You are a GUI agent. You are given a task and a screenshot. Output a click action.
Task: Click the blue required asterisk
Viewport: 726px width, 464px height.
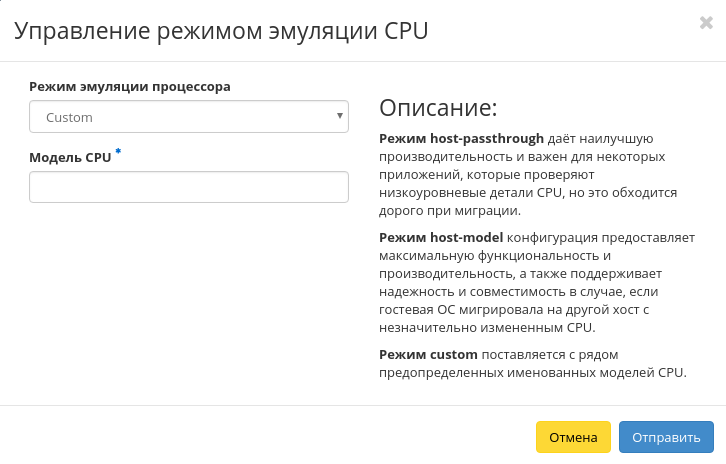[x=118, y=152]
